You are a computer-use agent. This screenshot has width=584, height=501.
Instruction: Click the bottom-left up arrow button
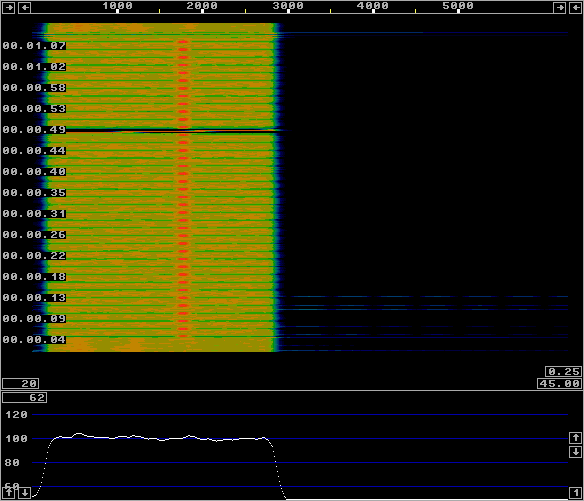[x=8, y=493]
